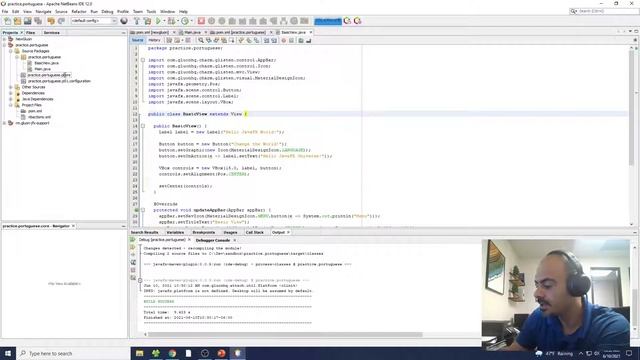Viewport: 640px width, 360px height.
Task: Click the Debug Project toolbar icon
Action: pos(171,21)
